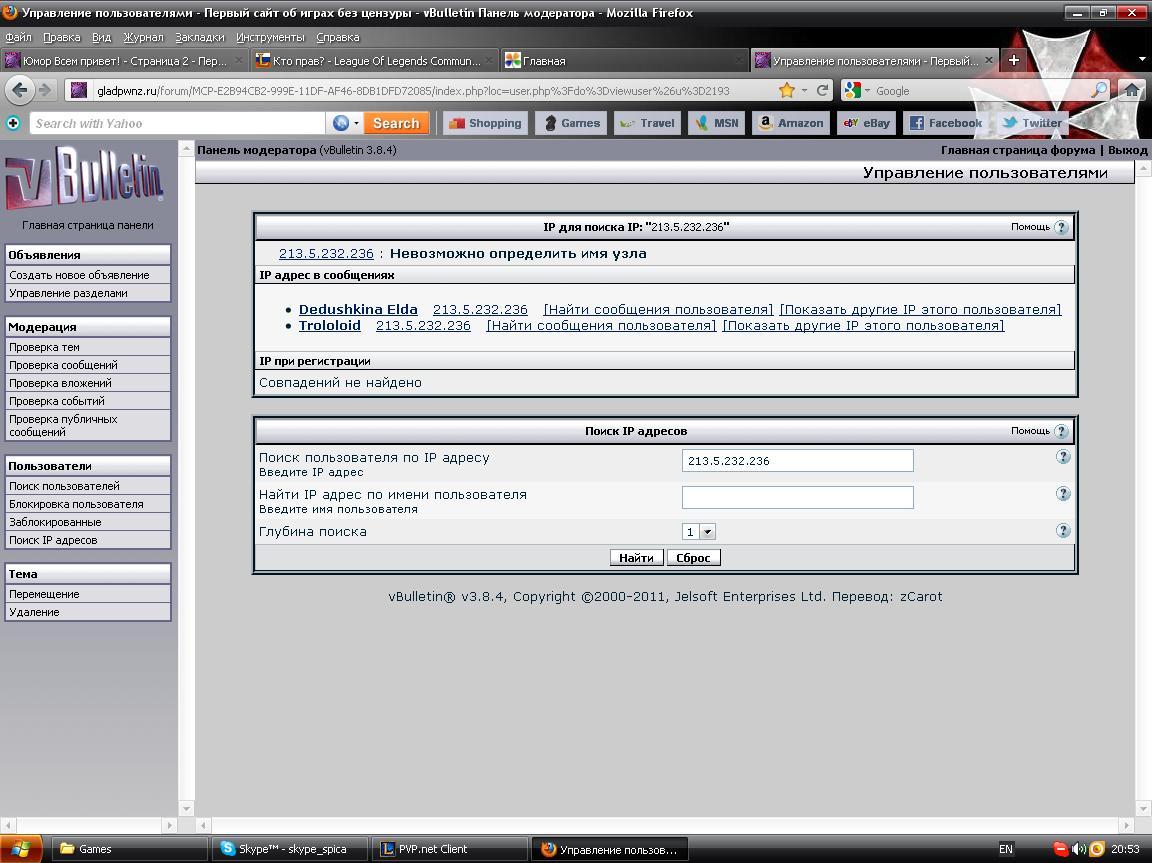Open a new tab with plus button
This screenshot has width=1166, height=863.
click(x=1014, y=60)
